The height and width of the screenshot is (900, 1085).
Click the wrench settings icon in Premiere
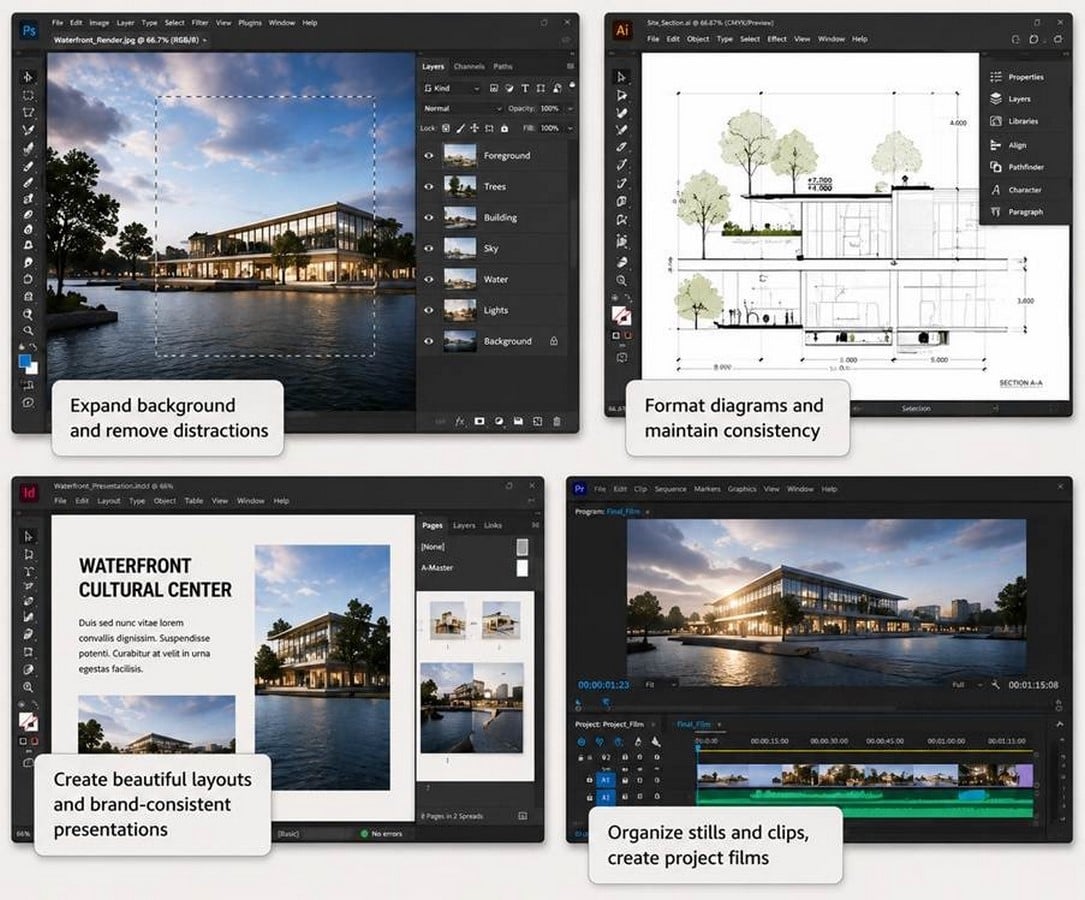[995, 685]
